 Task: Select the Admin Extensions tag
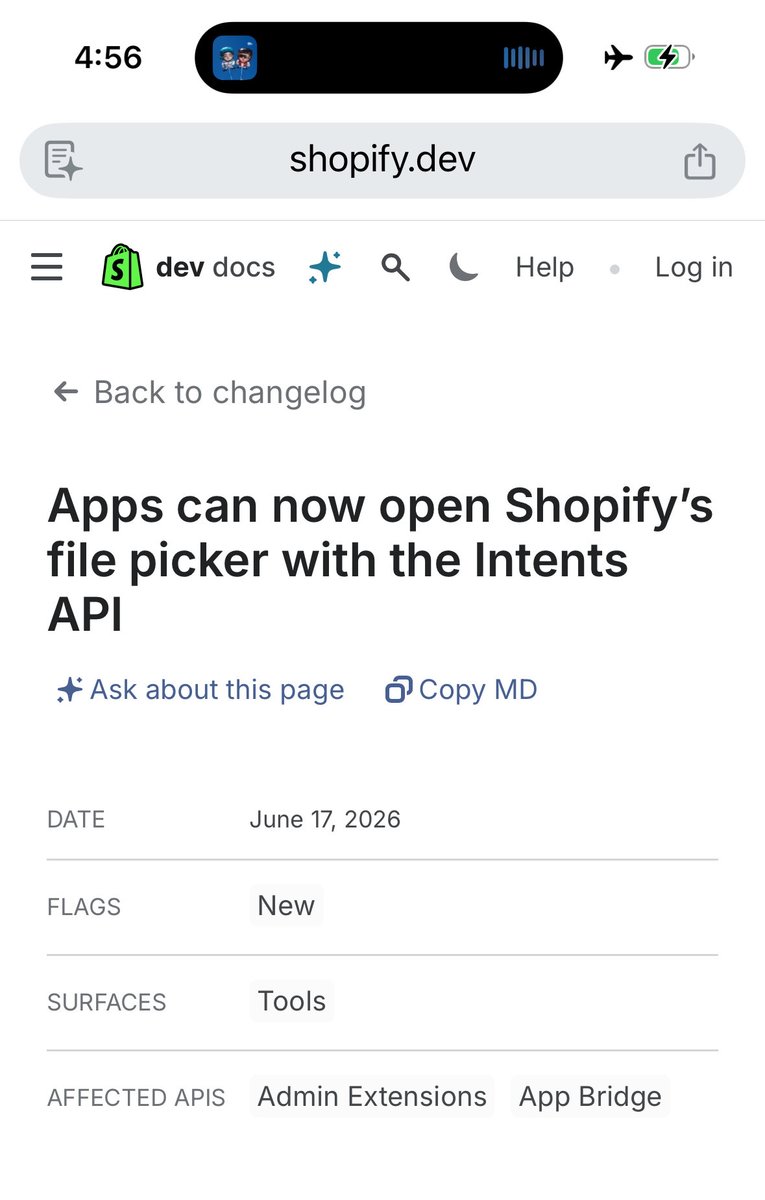point(372,1096)
